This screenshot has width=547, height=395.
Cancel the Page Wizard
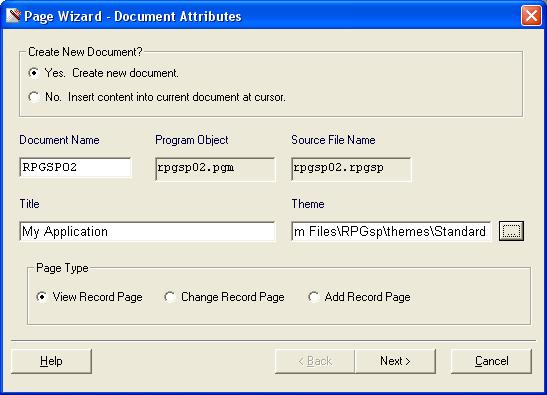coord(491,361)
